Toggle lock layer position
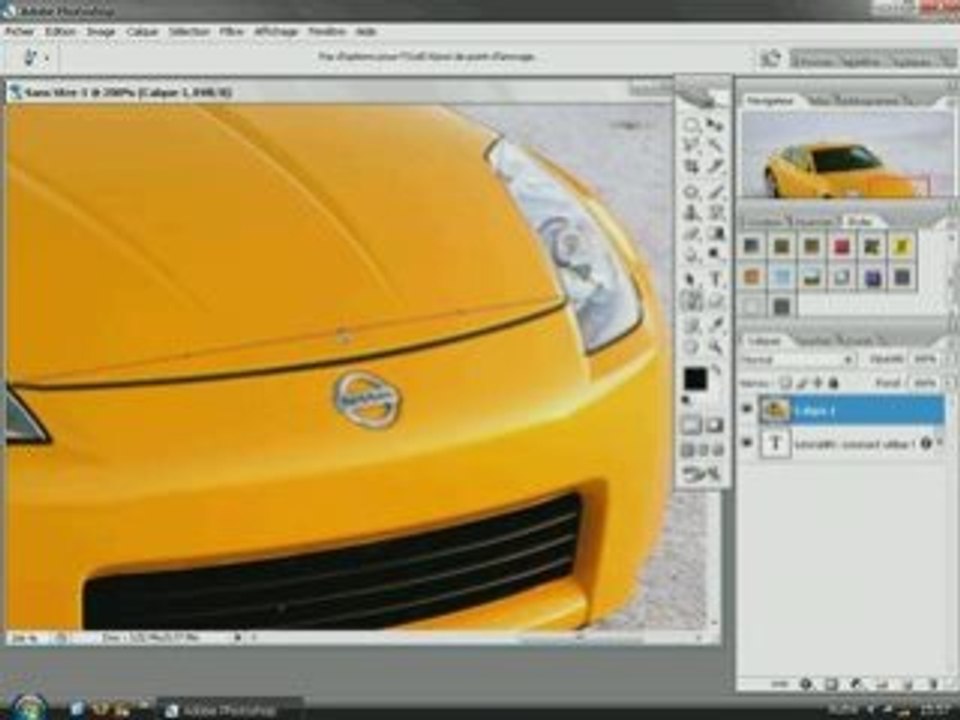The height and width of the screenshot is (720, 960). (x=817, y=383)
